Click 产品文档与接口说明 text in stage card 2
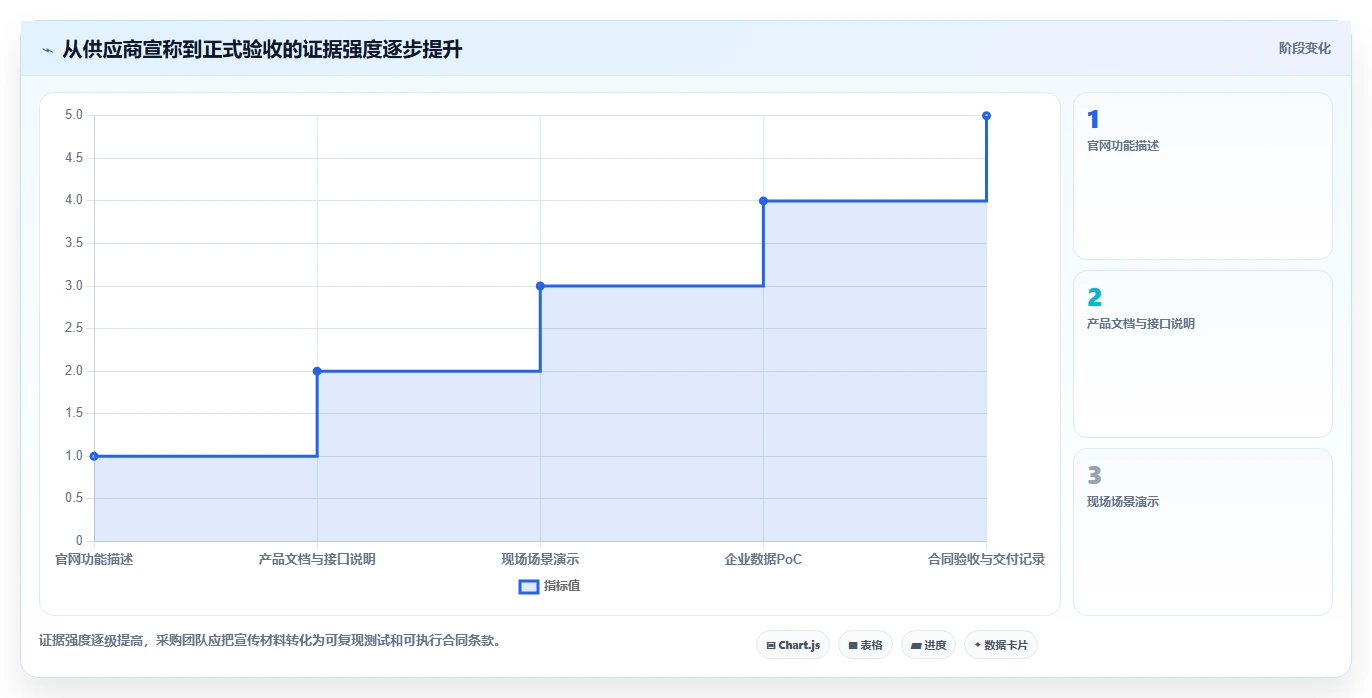 click(x=1141, y=324)
